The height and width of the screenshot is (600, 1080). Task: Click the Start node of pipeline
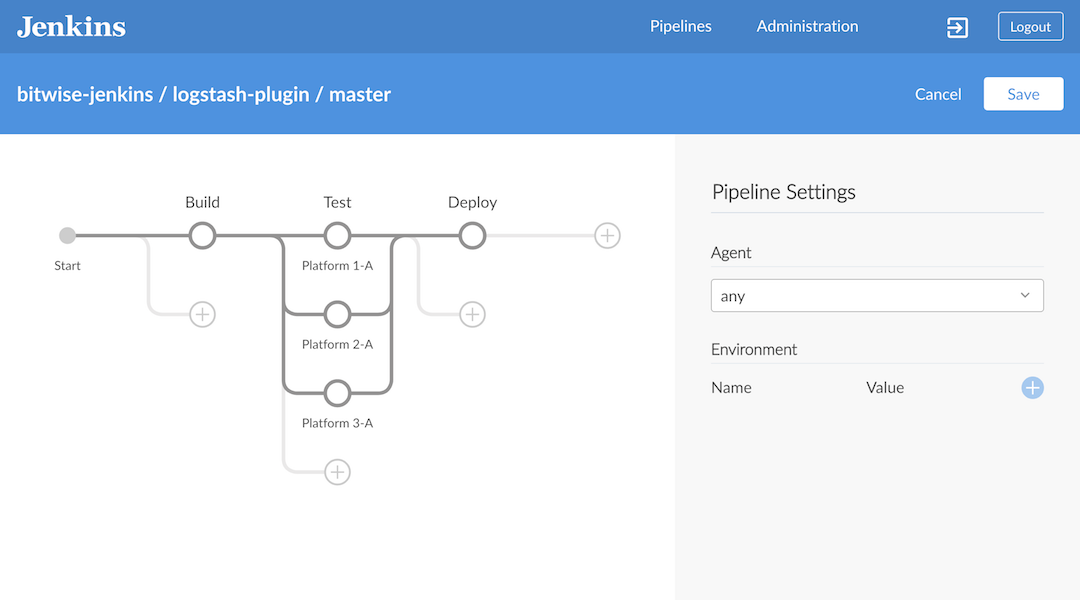67,236
